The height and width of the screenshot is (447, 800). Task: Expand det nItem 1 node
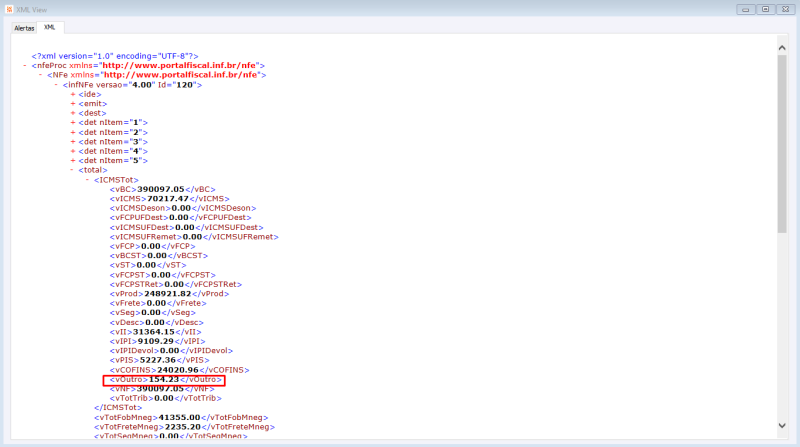[73, 122]
